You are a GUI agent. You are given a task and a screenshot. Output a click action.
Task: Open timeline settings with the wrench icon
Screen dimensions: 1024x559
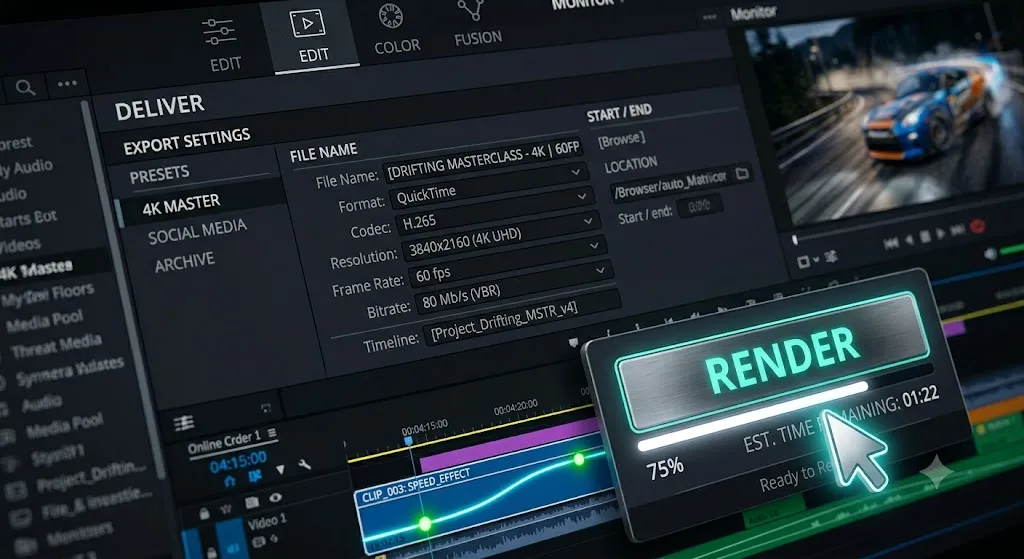pyautogui.click(x=304, y=464)
